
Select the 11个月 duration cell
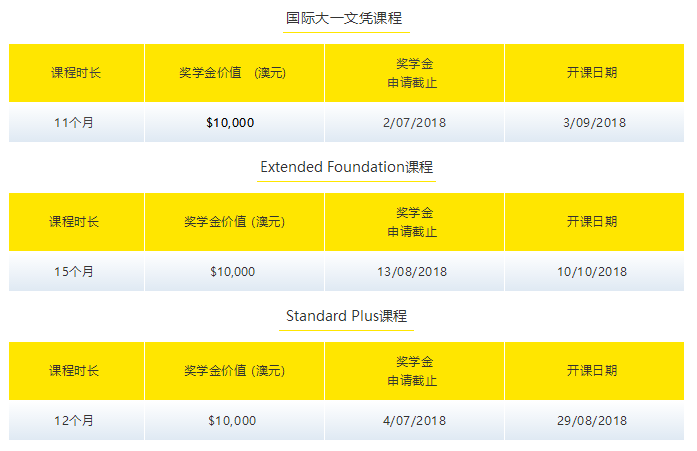click(x=74, y=123)
